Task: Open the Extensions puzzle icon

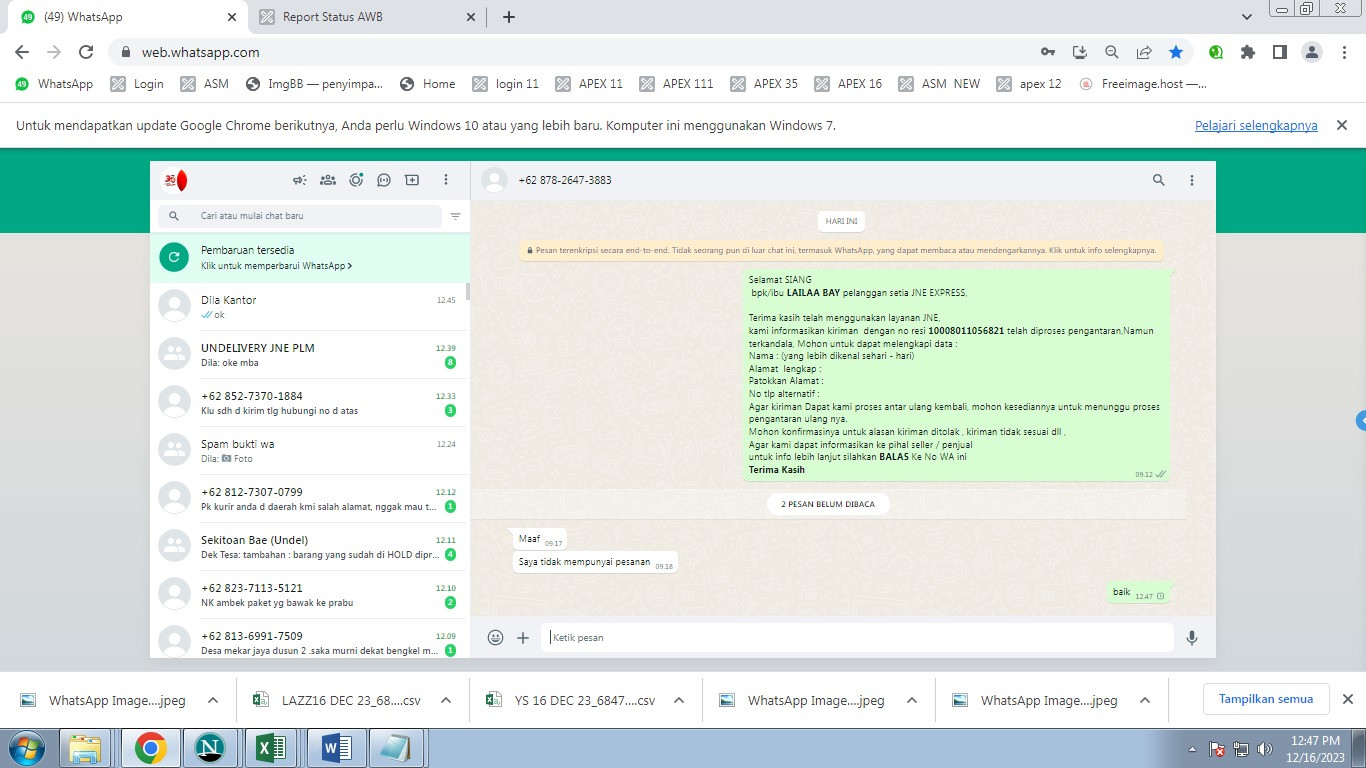Action: tap(1248, 52)
